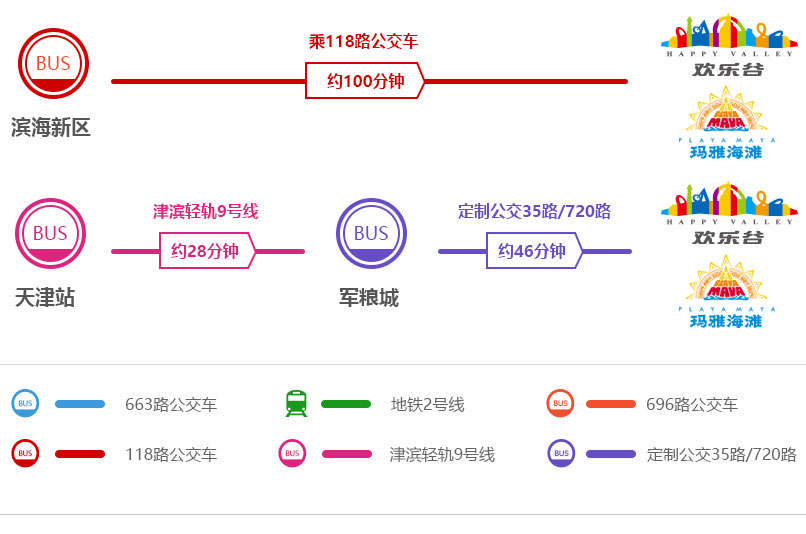Click the 约100分钟 duration label
The width and height of the screenshot is (806, 534).
[x=365, y=81]
